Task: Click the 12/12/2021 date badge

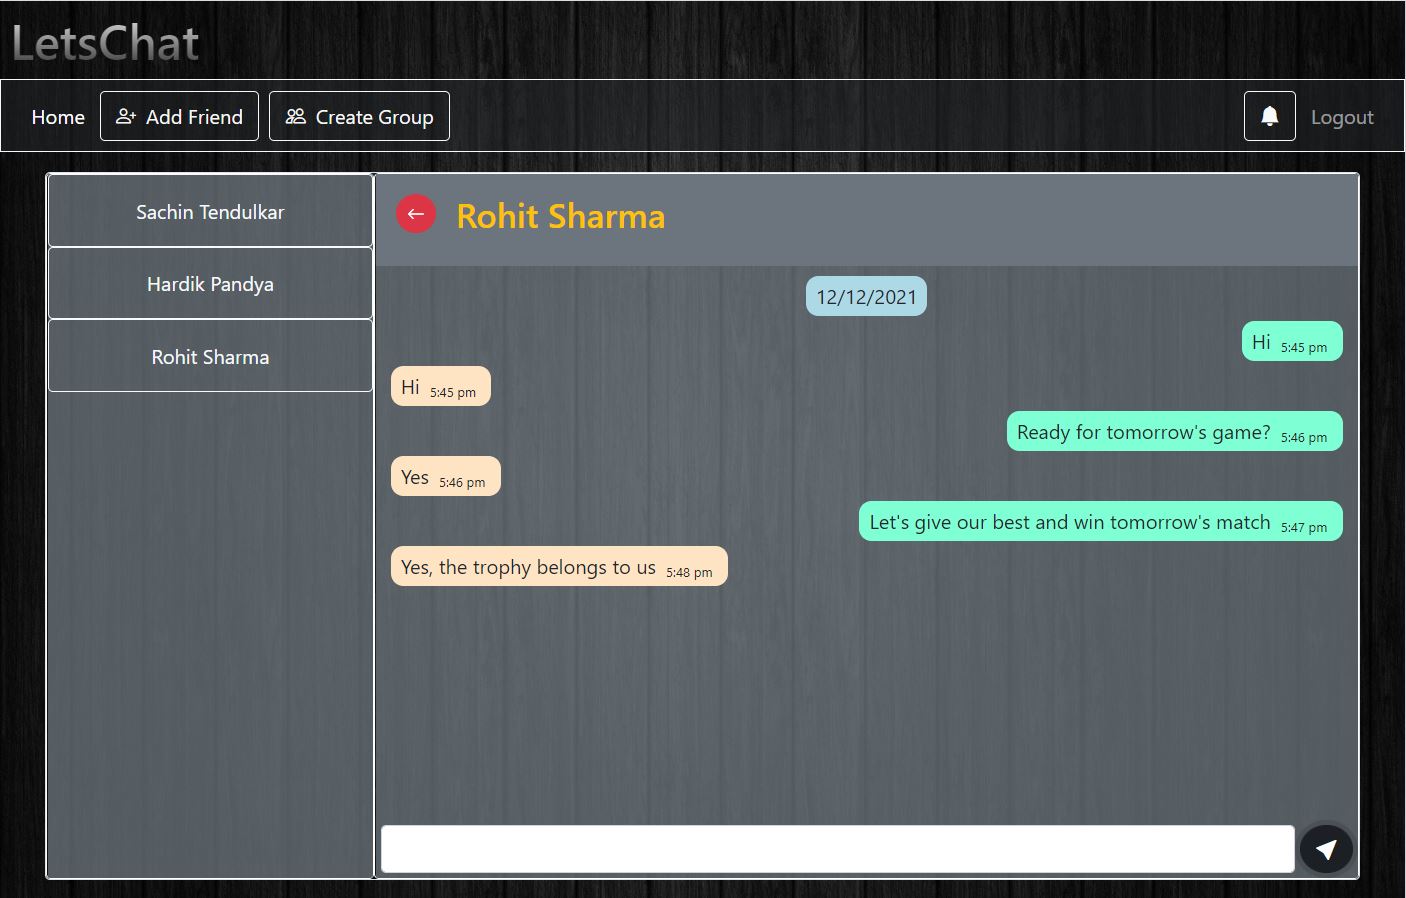Action: pos(866,297)
